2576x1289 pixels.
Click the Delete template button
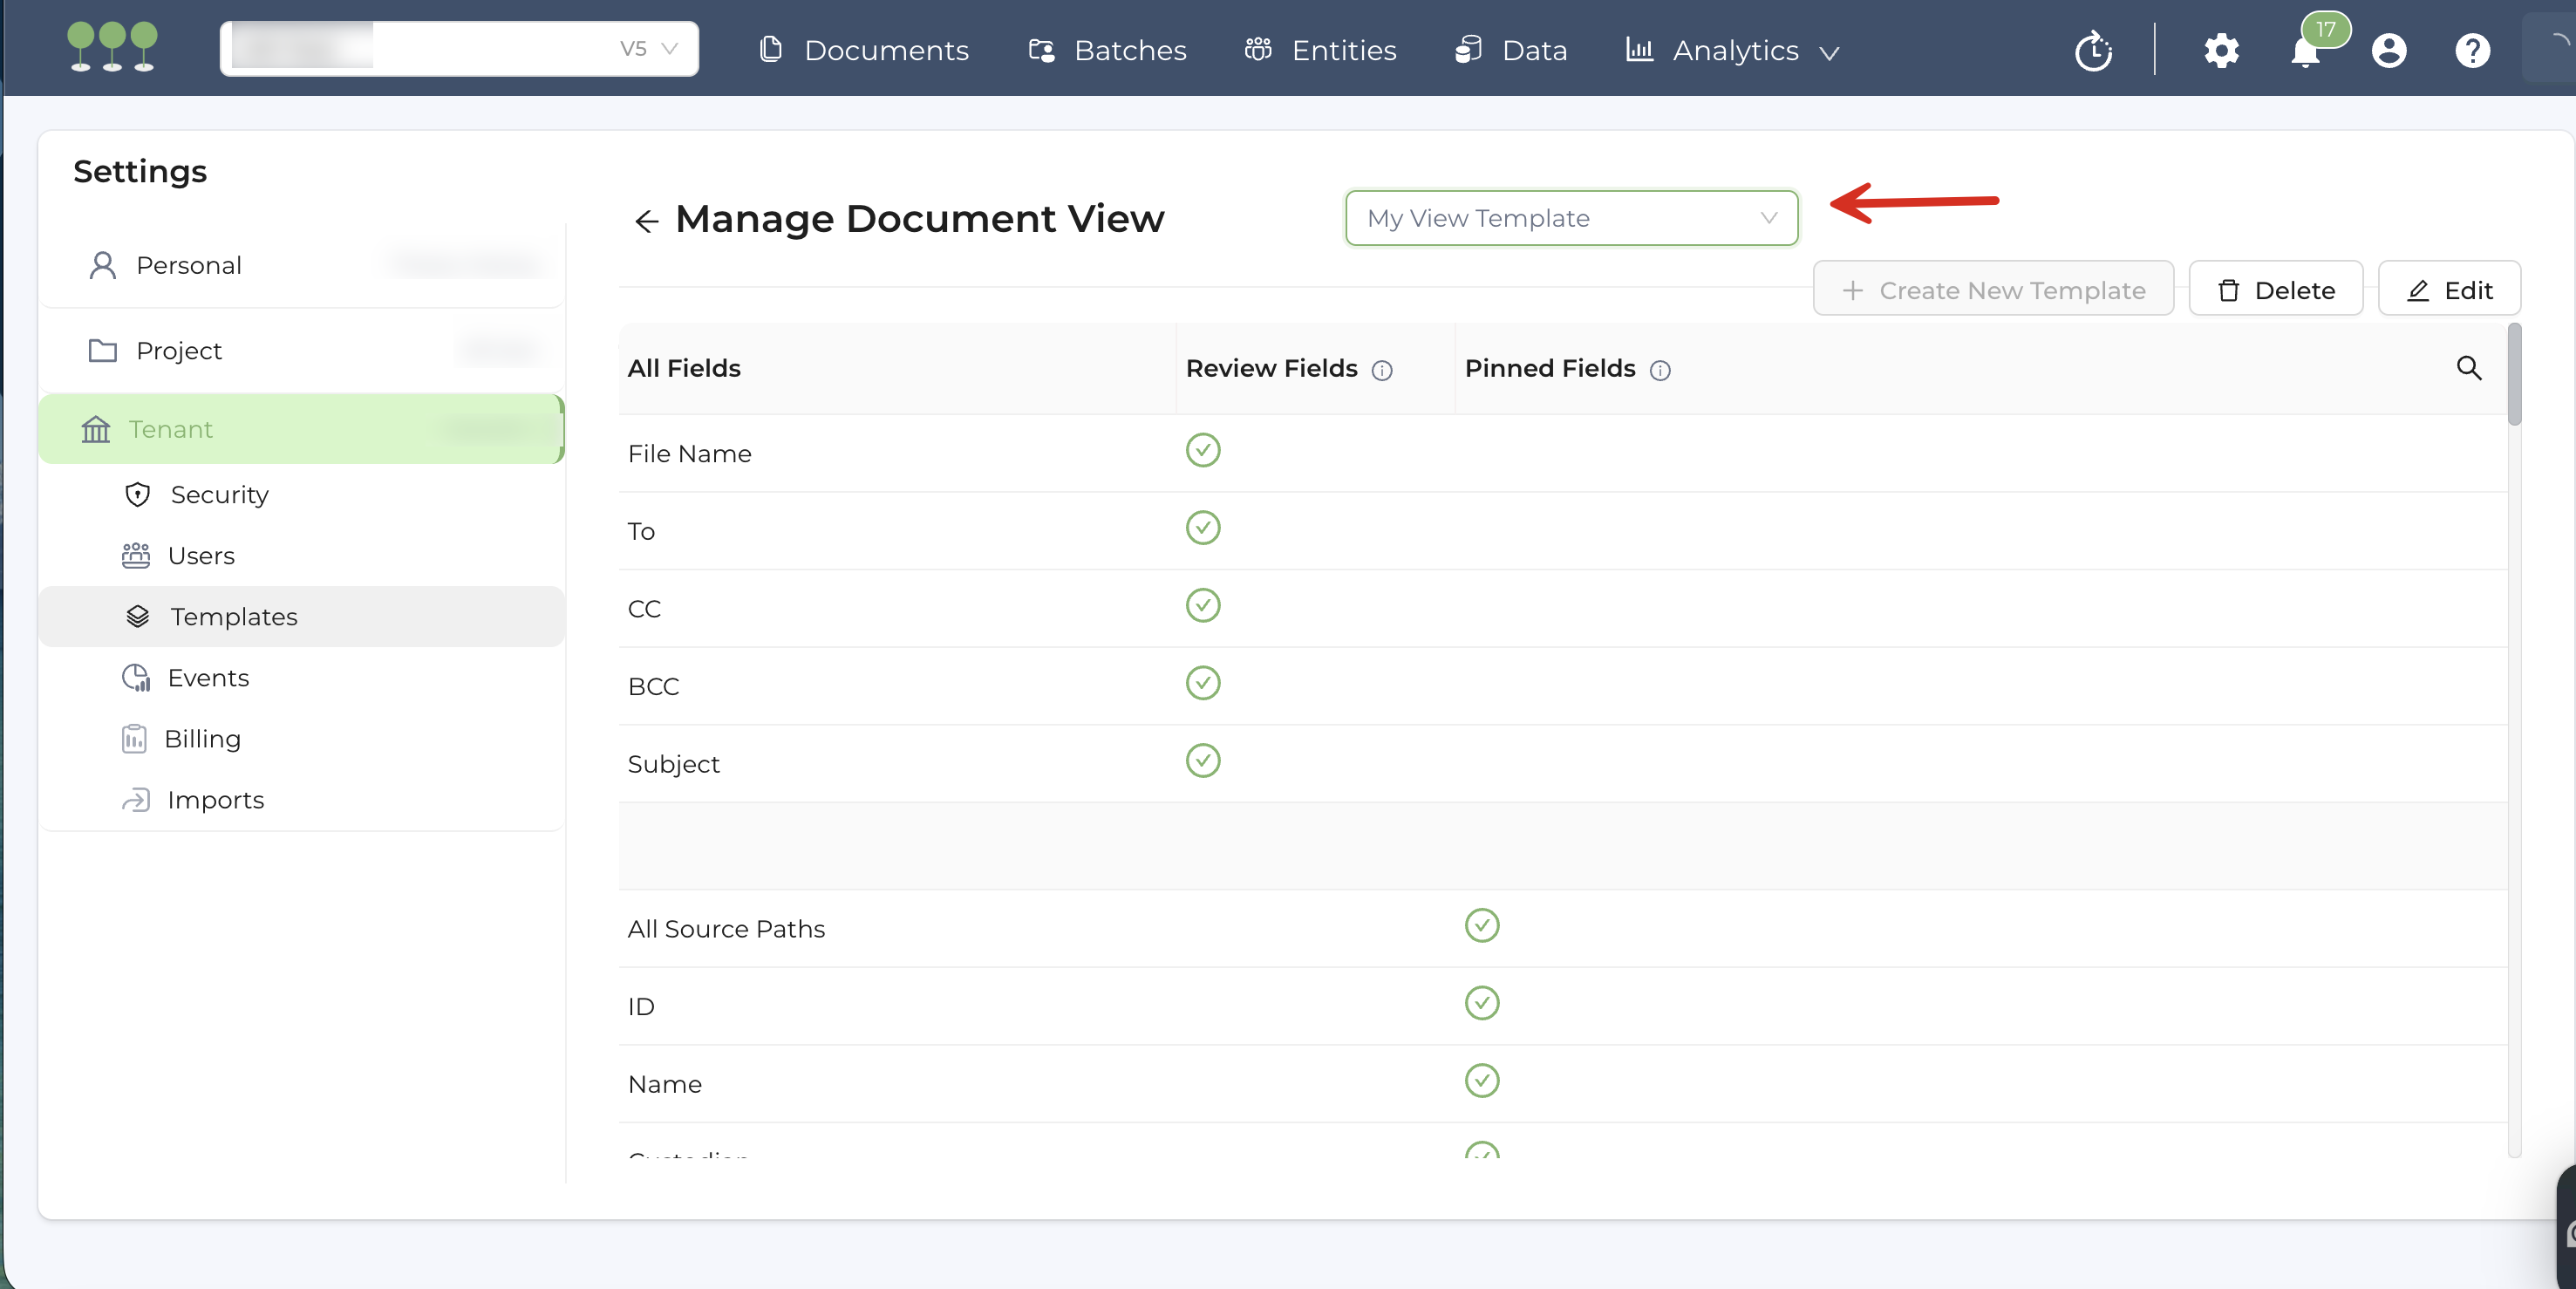(x=2275, y=290)
